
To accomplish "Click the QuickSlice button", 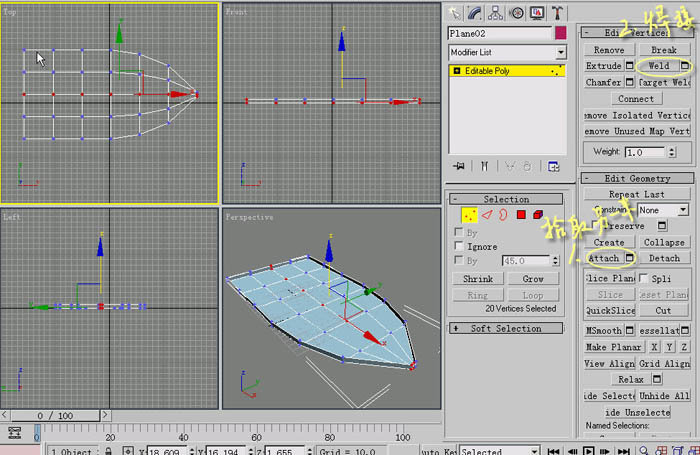I will 610,310.
